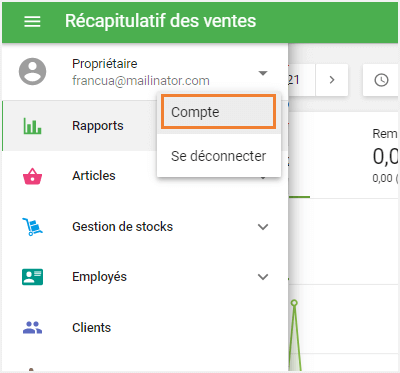Click the Propriétaire label
Image resolution: width=400 pixels, height=373 pixels.
pyautogui.click(x=105, y=63)
